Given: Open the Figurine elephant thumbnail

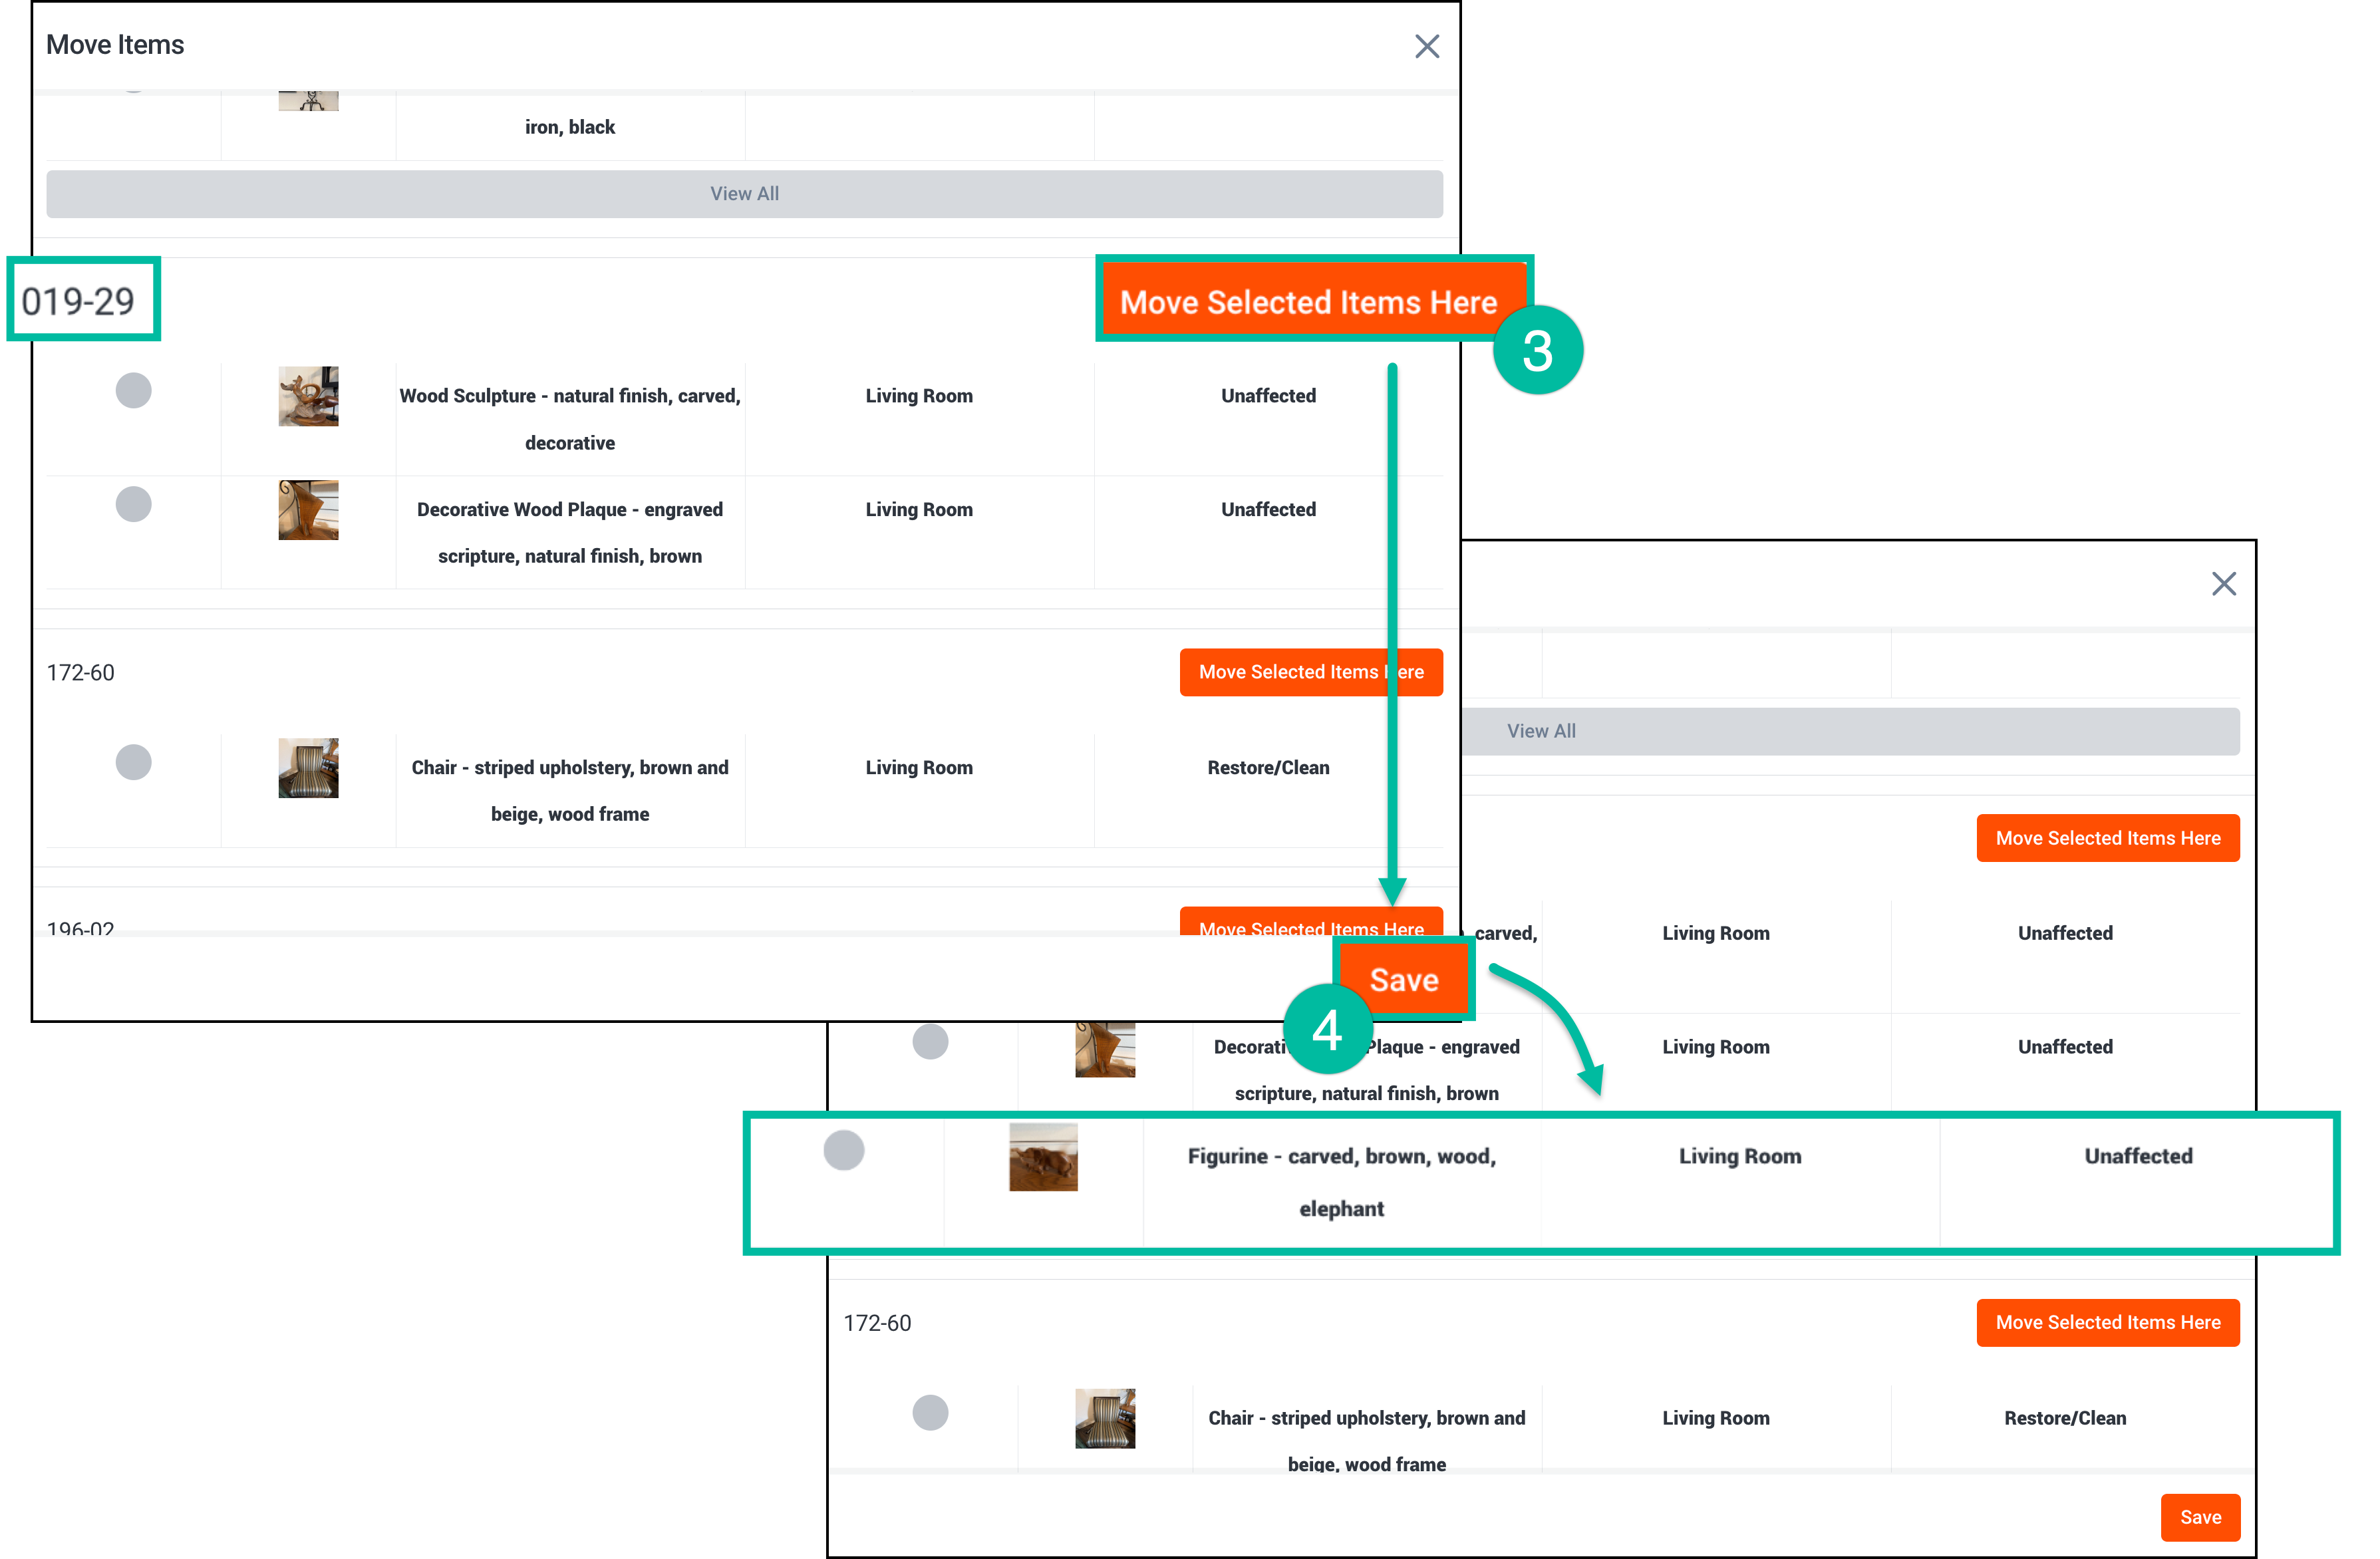Looking at the screenshot, I should (x=1043, y=1157).
